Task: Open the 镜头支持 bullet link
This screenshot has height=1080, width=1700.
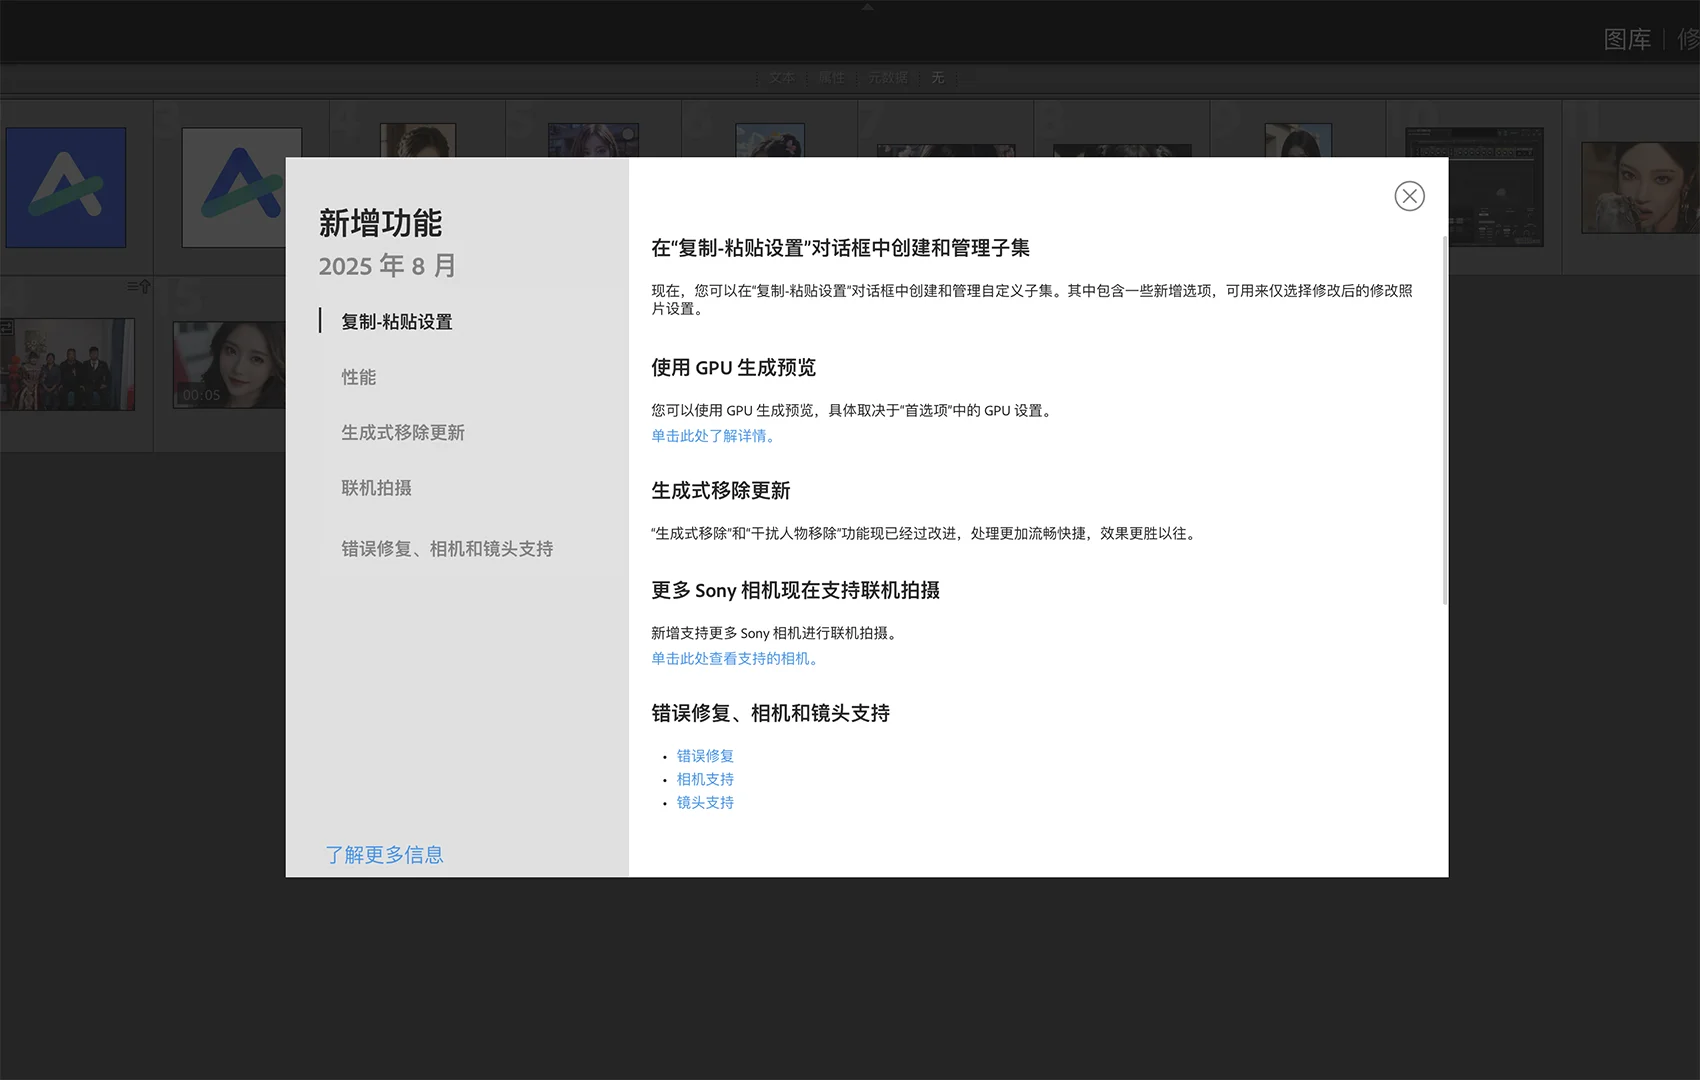Action: [705, 803]
